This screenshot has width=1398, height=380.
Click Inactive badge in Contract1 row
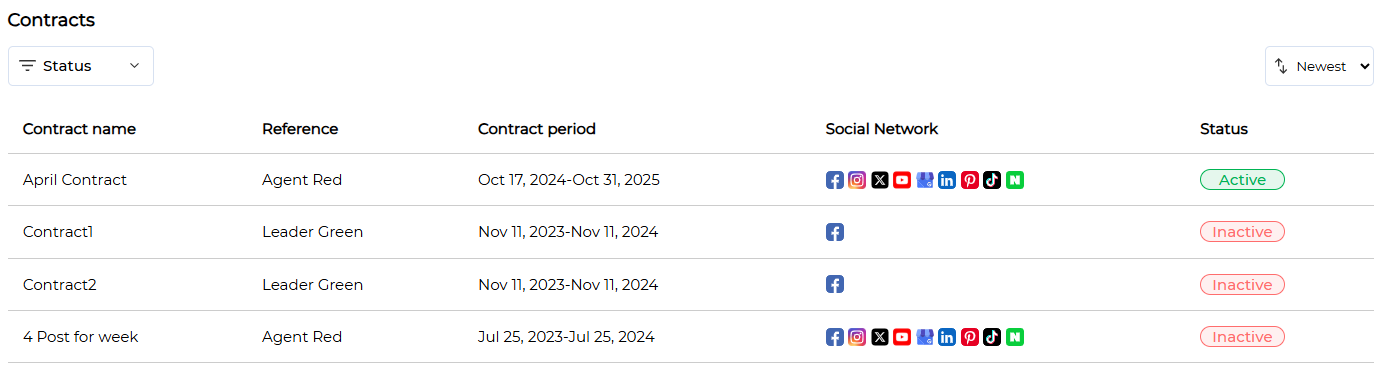[1242, 232]
